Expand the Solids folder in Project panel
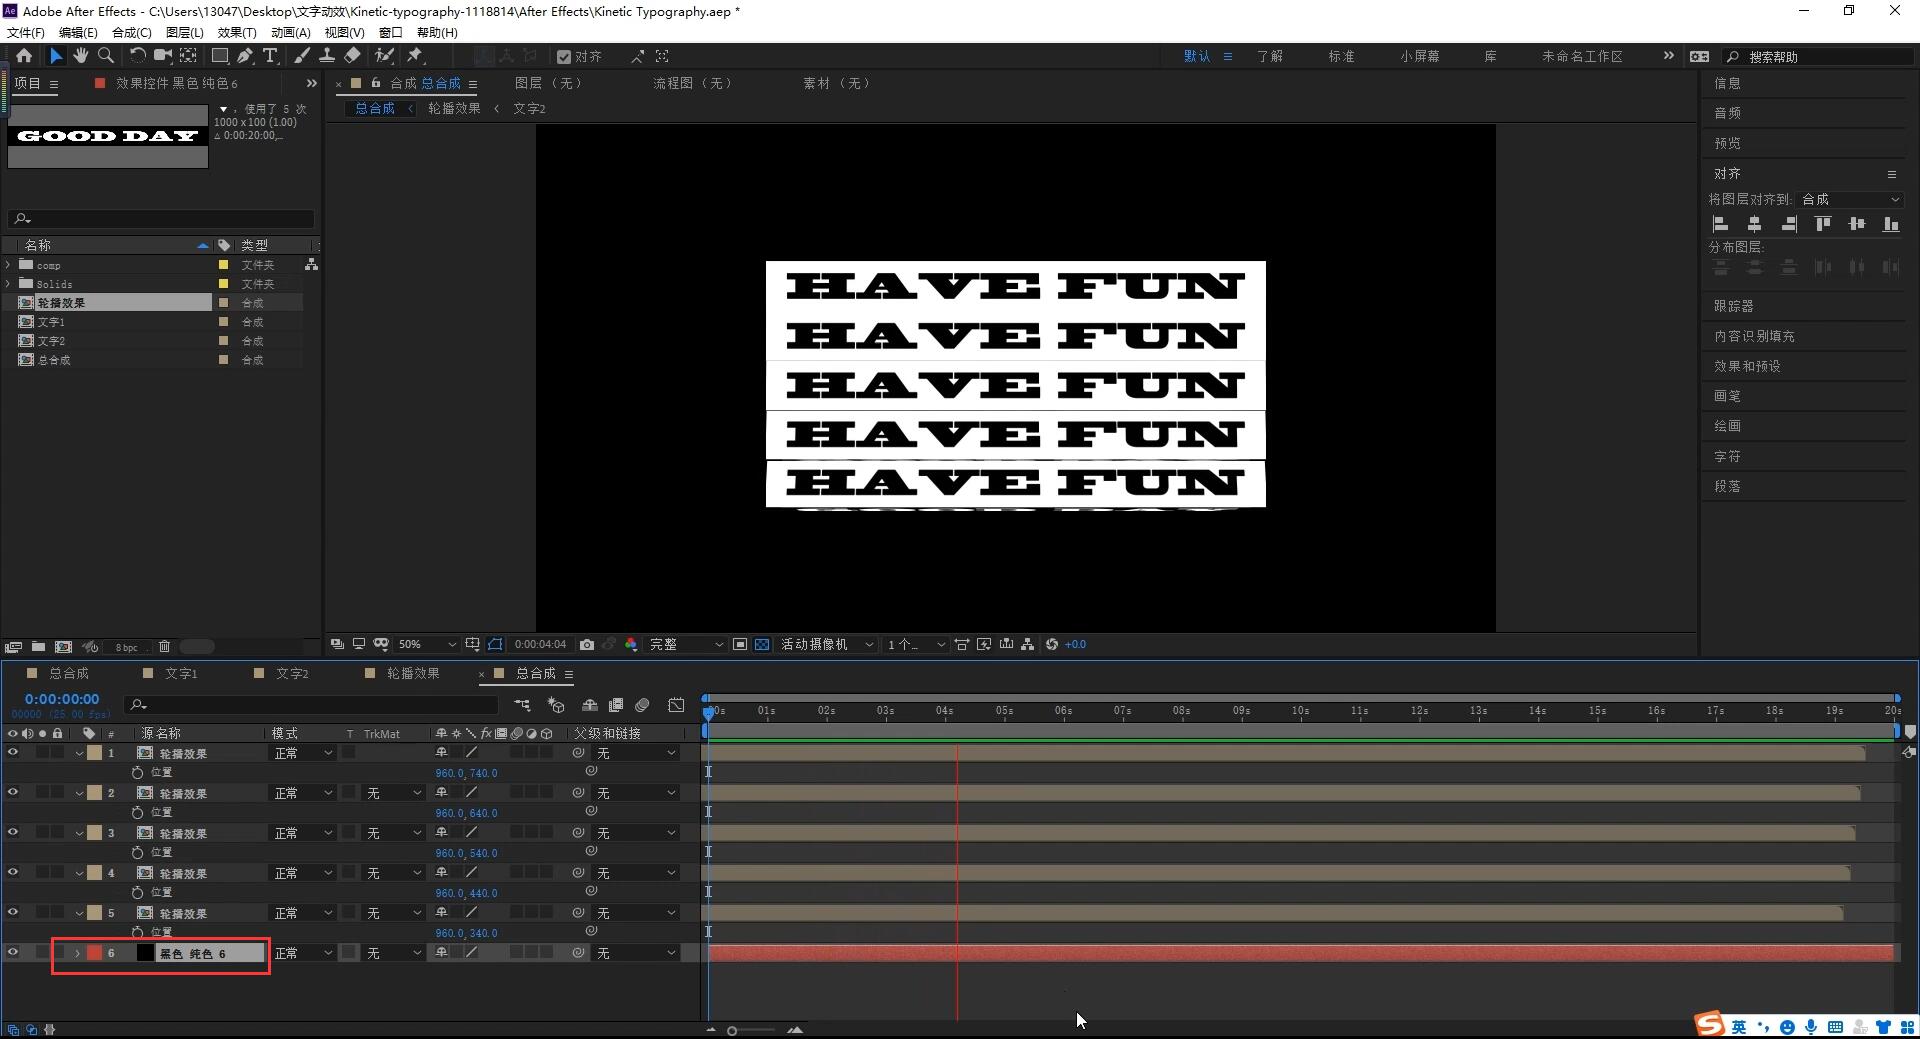This screenshot has height=1039, width=1920. (x=9, y=284)
